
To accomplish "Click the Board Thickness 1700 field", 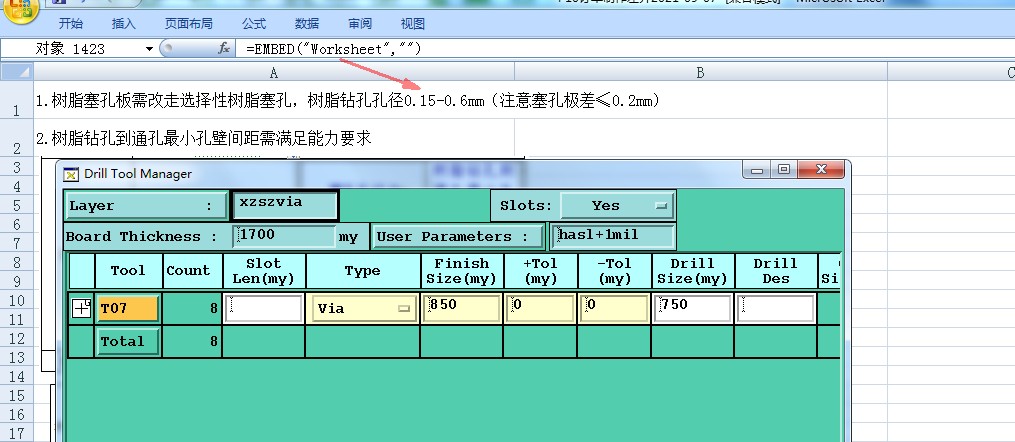I will (284, 236).
